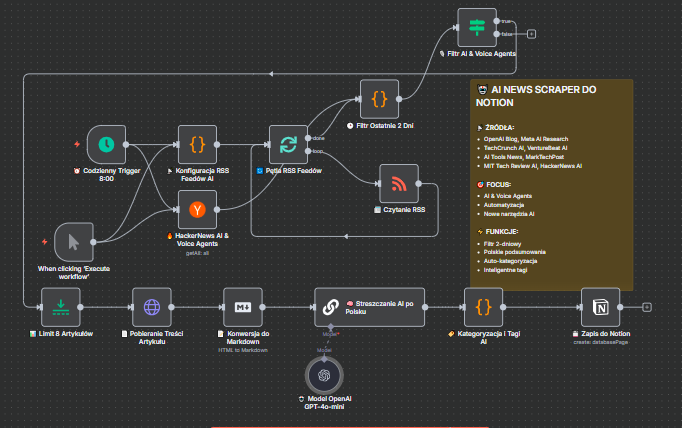Click the 'When clicking Execute workflow' label

click(74, 273)
